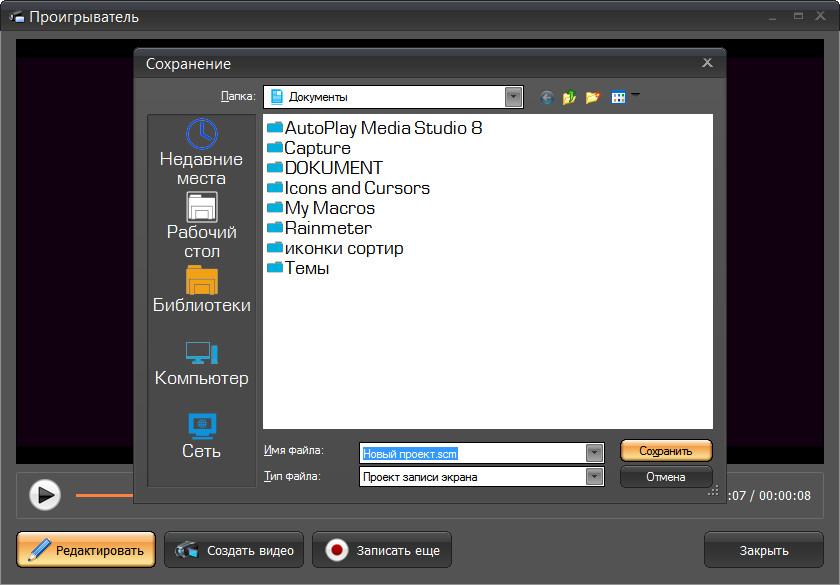Play the recorded video

(x=44, y=495)
